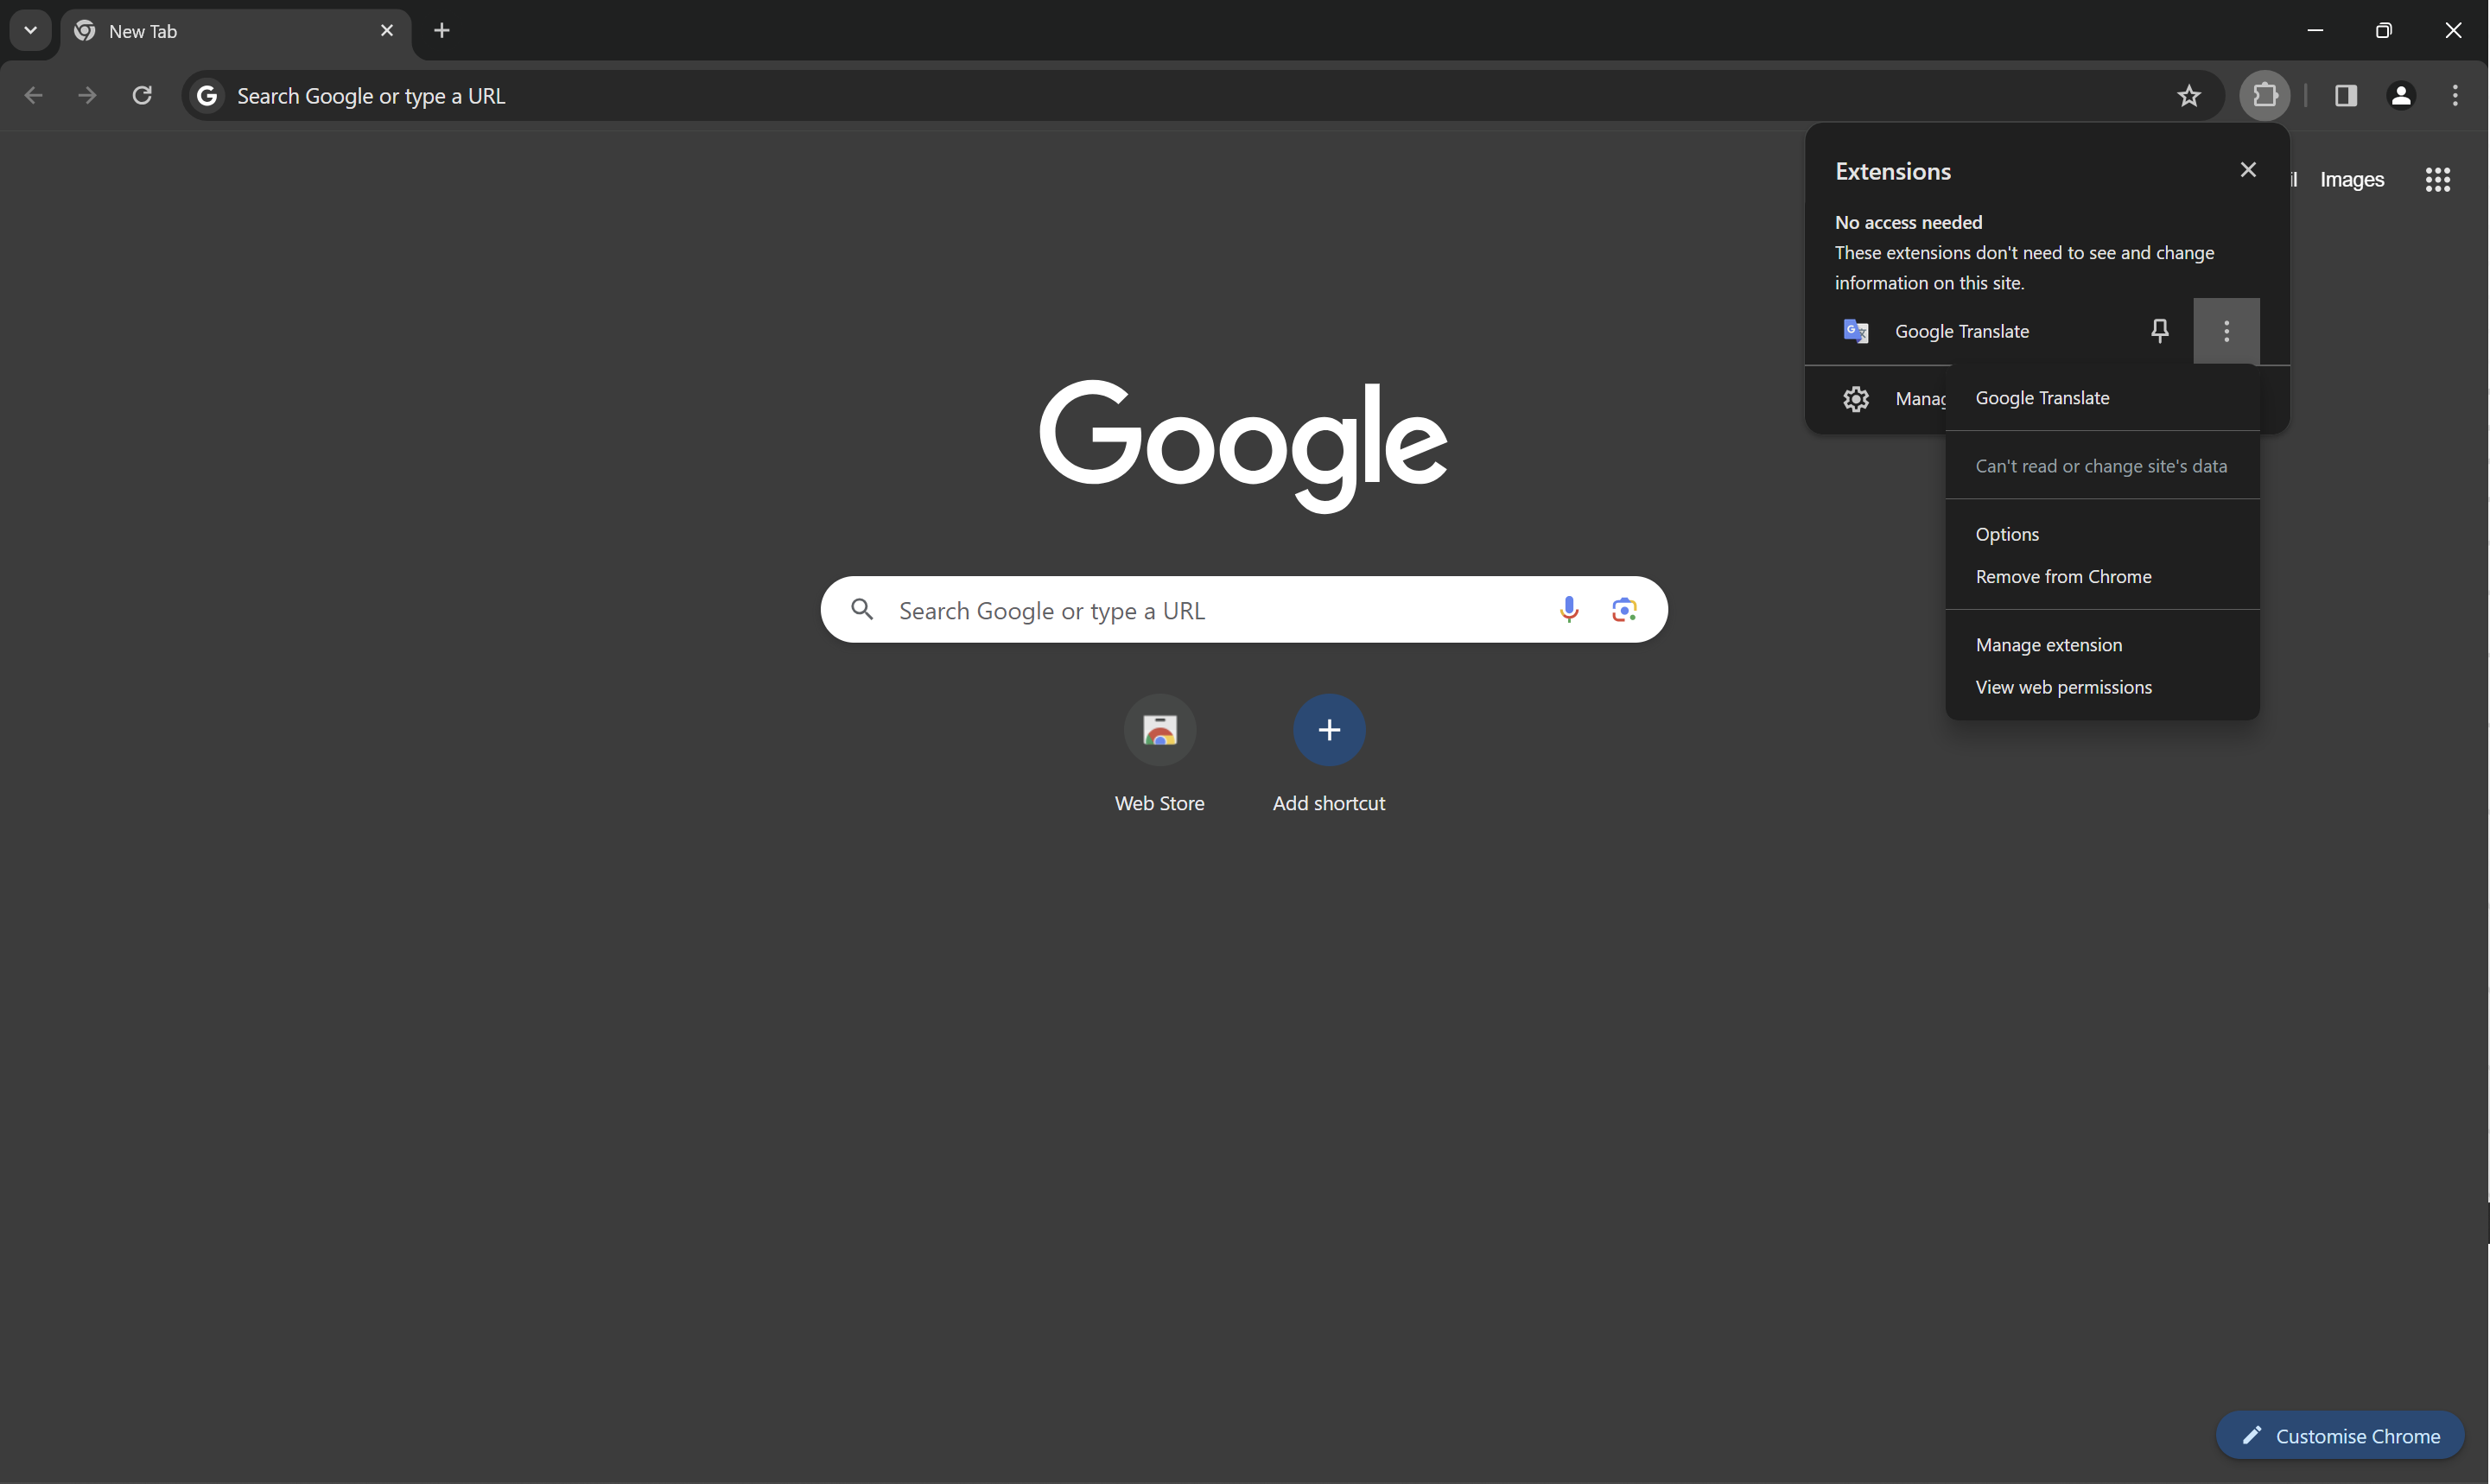Open the tab search dropdown arrow

[30, 30]
